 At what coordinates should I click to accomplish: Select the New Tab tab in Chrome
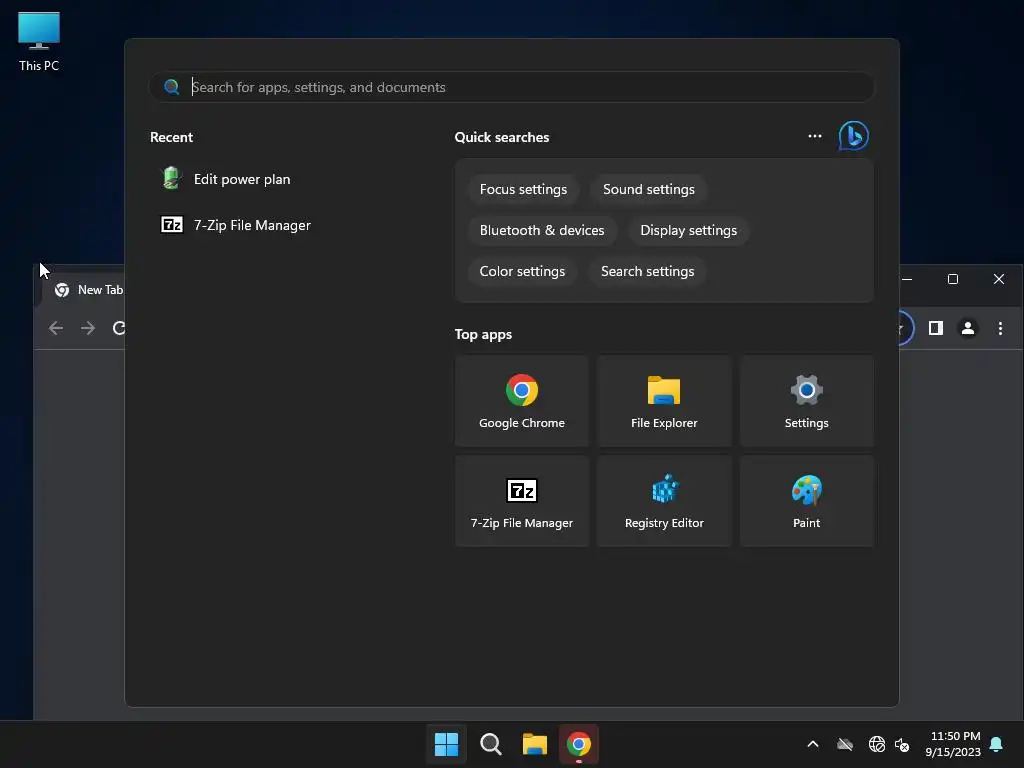(x=89, y=290)
